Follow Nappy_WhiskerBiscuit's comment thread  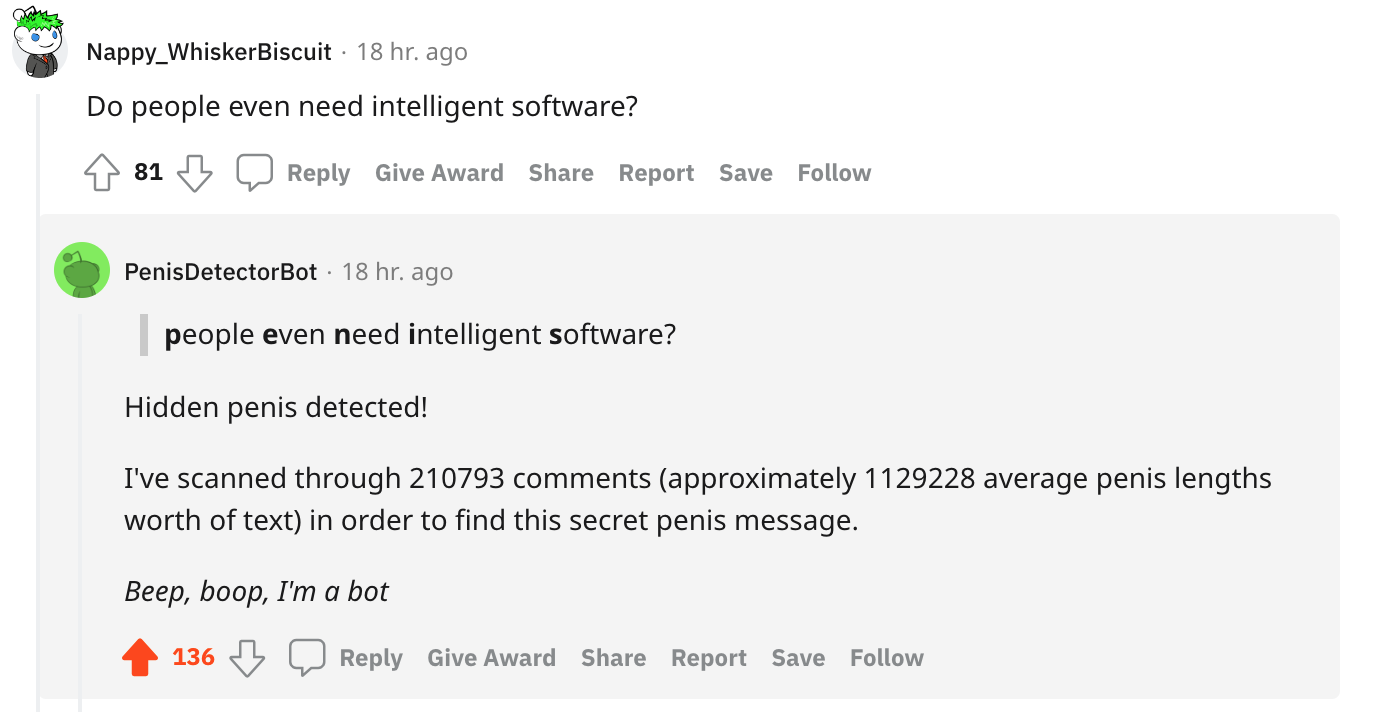tap(834, 173)
